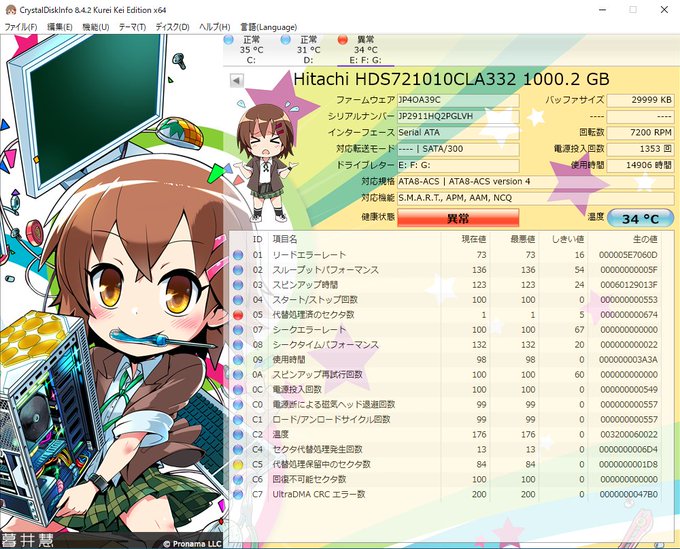
Task: Click the ATA8-ACS standard field
Action: pyautogui.click(x=535, y=182)
